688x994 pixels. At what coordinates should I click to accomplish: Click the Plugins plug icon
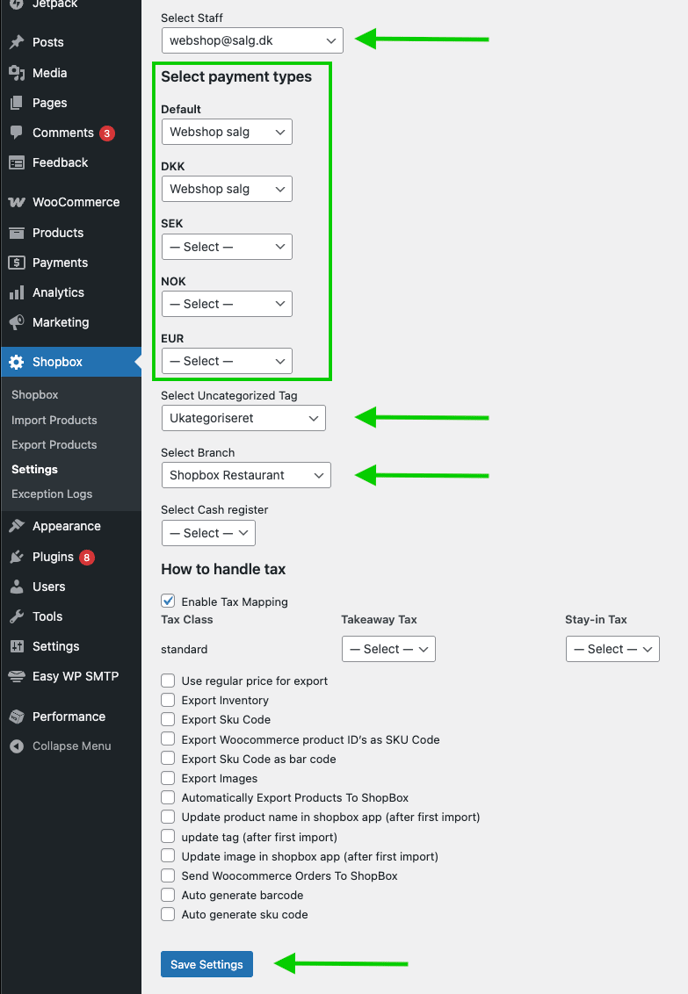(16, 557)
